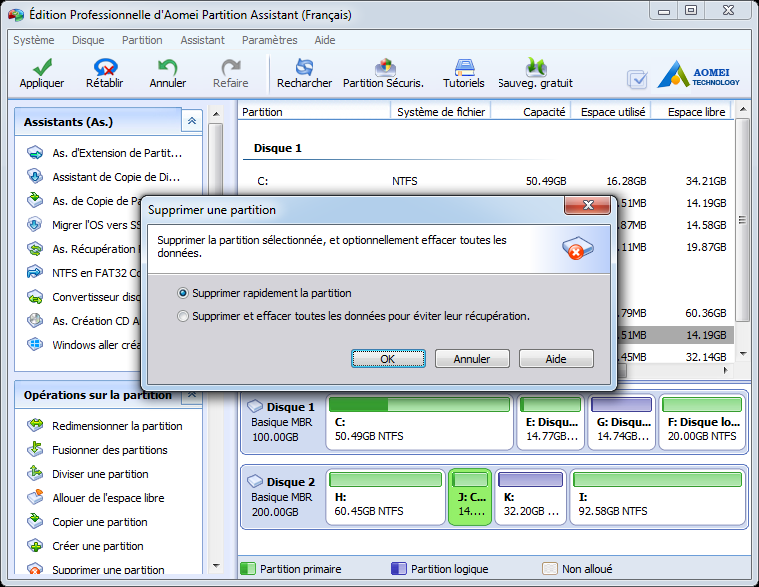Open the Assistant menu
Screen dimensions: 759x587
click(x=202, y=40)
